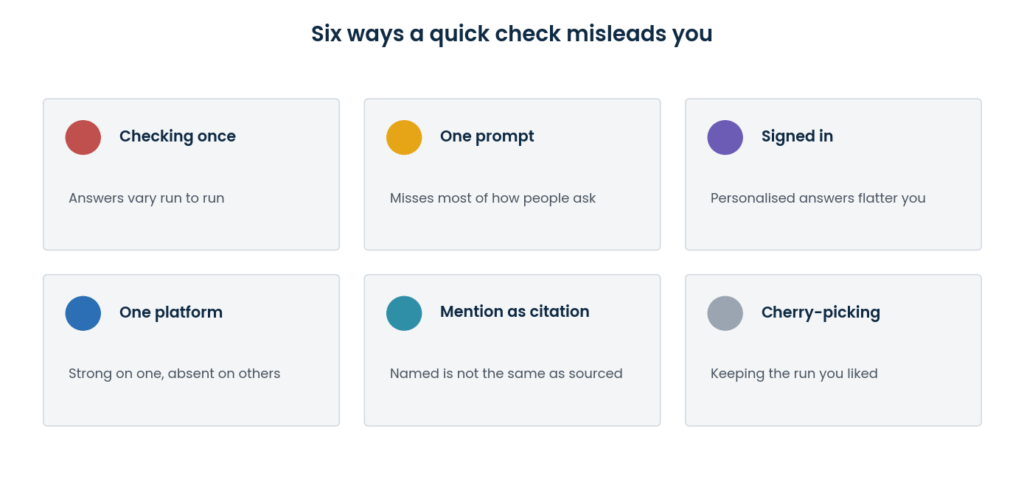Viewport: 1024px width, 479px height.
Task: Click empty area of the Cherry-picking card
Action: (914, 405)
